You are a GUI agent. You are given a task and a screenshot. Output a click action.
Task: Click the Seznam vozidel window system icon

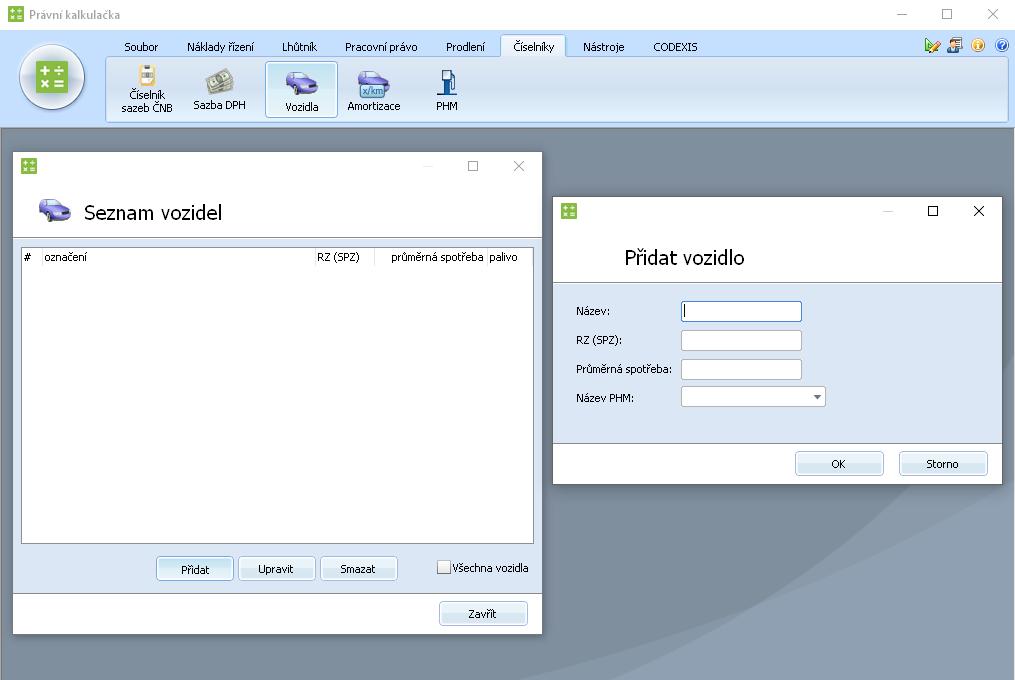click(29, 166)
